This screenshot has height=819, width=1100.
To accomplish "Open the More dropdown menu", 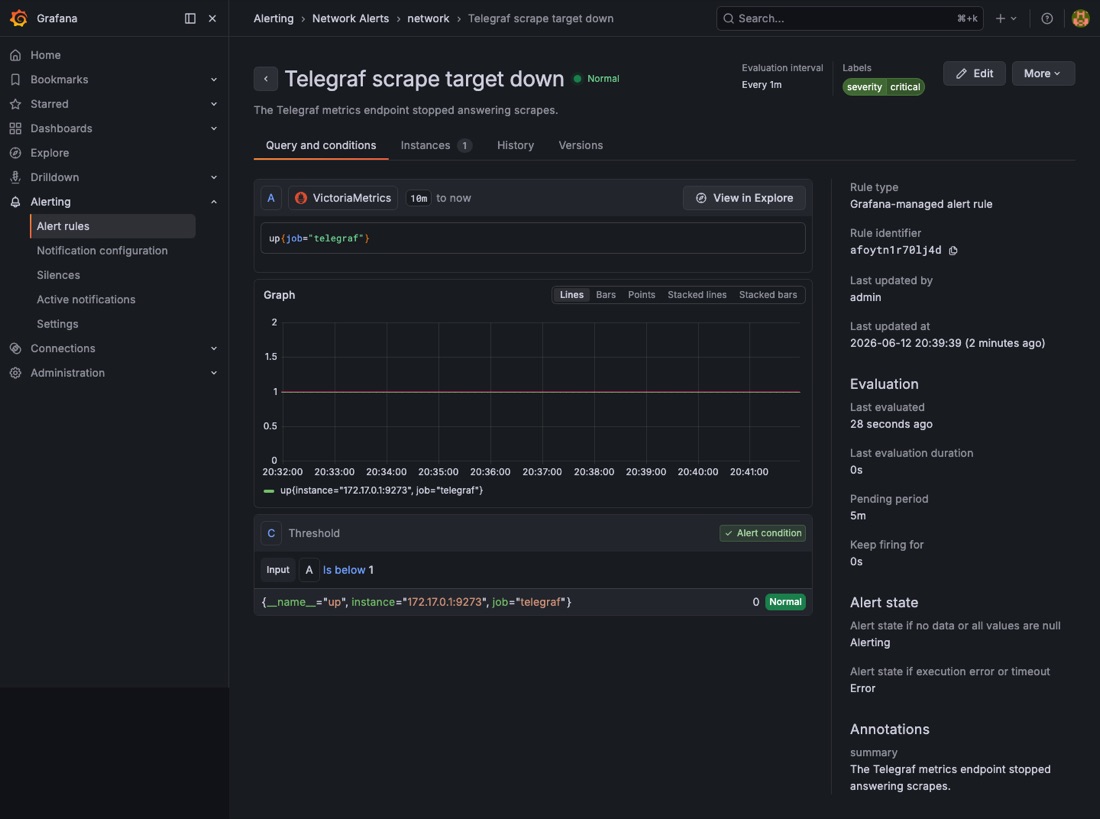I will 1042,73.
